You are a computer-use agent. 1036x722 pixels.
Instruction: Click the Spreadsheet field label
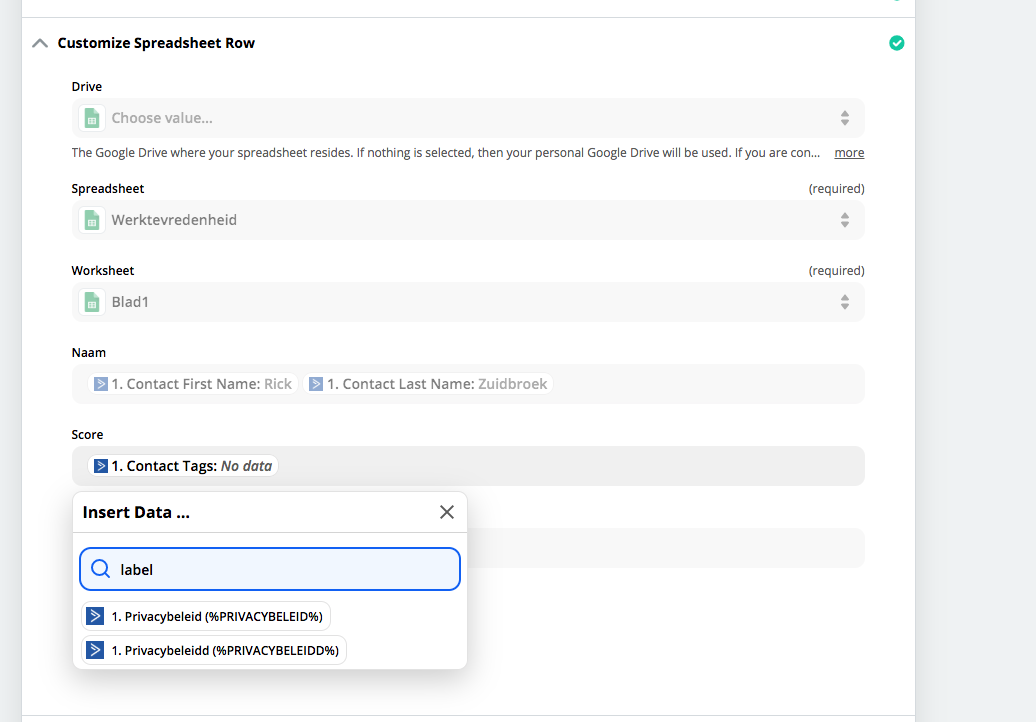[x=108, y=189]
